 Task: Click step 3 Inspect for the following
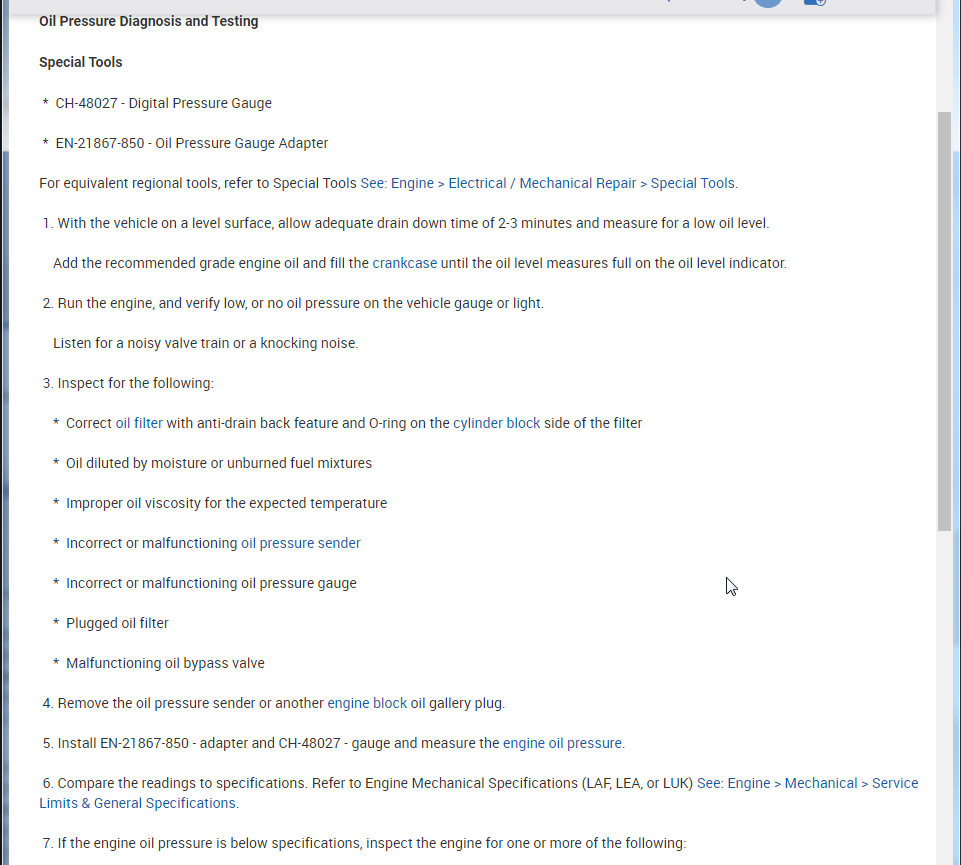128,383
